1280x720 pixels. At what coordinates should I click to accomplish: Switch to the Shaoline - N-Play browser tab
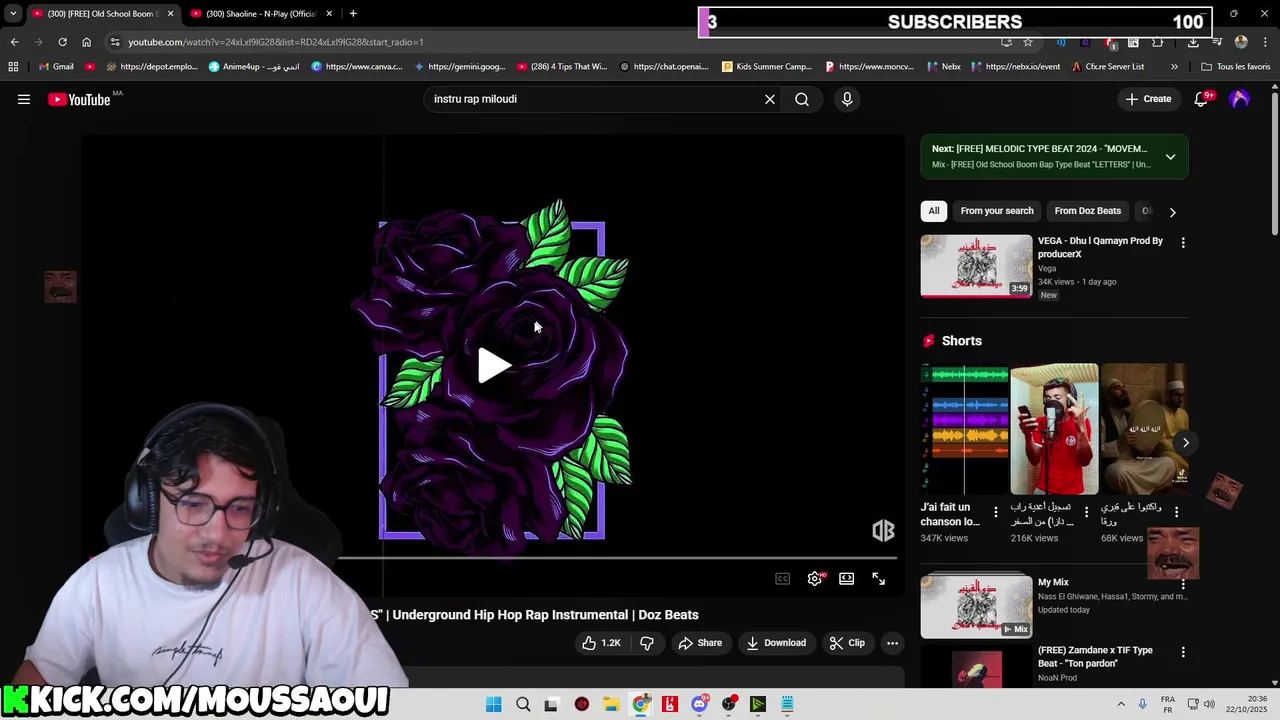[x=260, y=14]
